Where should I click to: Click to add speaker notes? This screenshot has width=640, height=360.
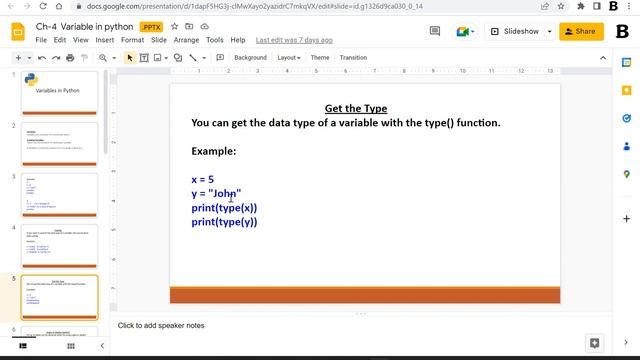pos(161,325)
